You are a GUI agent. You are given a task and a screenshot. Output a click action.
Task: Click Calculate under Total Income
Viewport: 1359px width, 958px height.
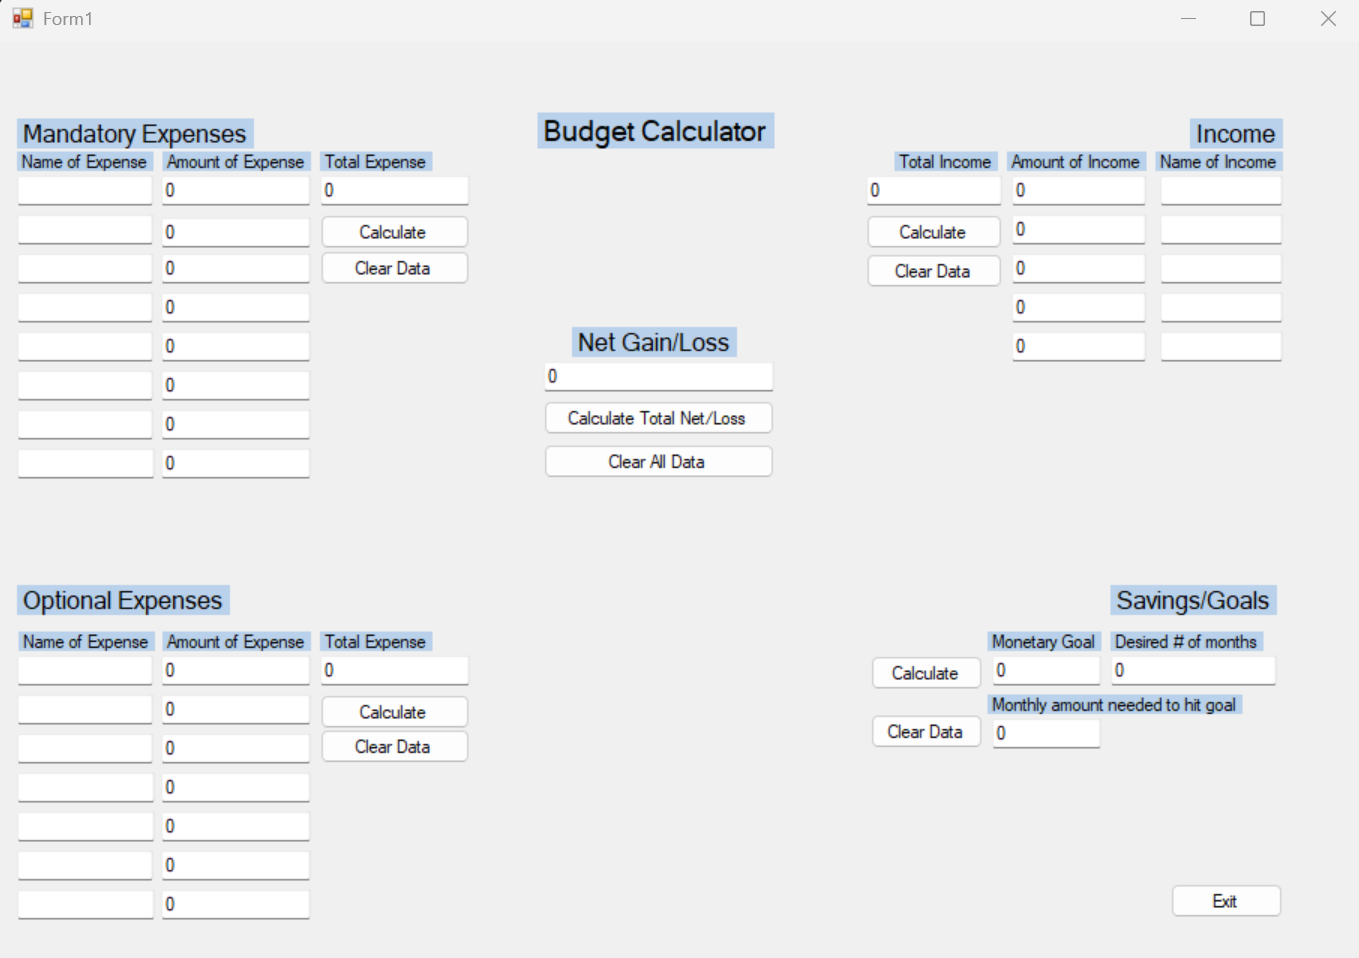[x=934, y=232]
